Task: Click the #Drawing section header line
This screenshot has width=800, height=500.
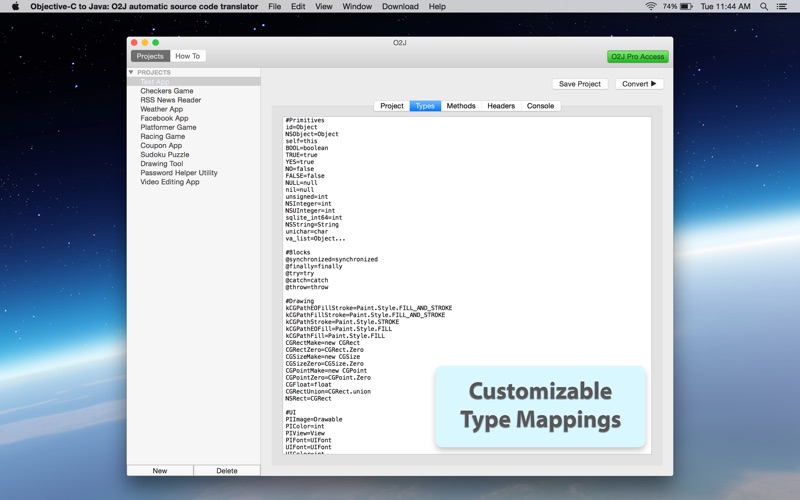Action: point(299,301)
